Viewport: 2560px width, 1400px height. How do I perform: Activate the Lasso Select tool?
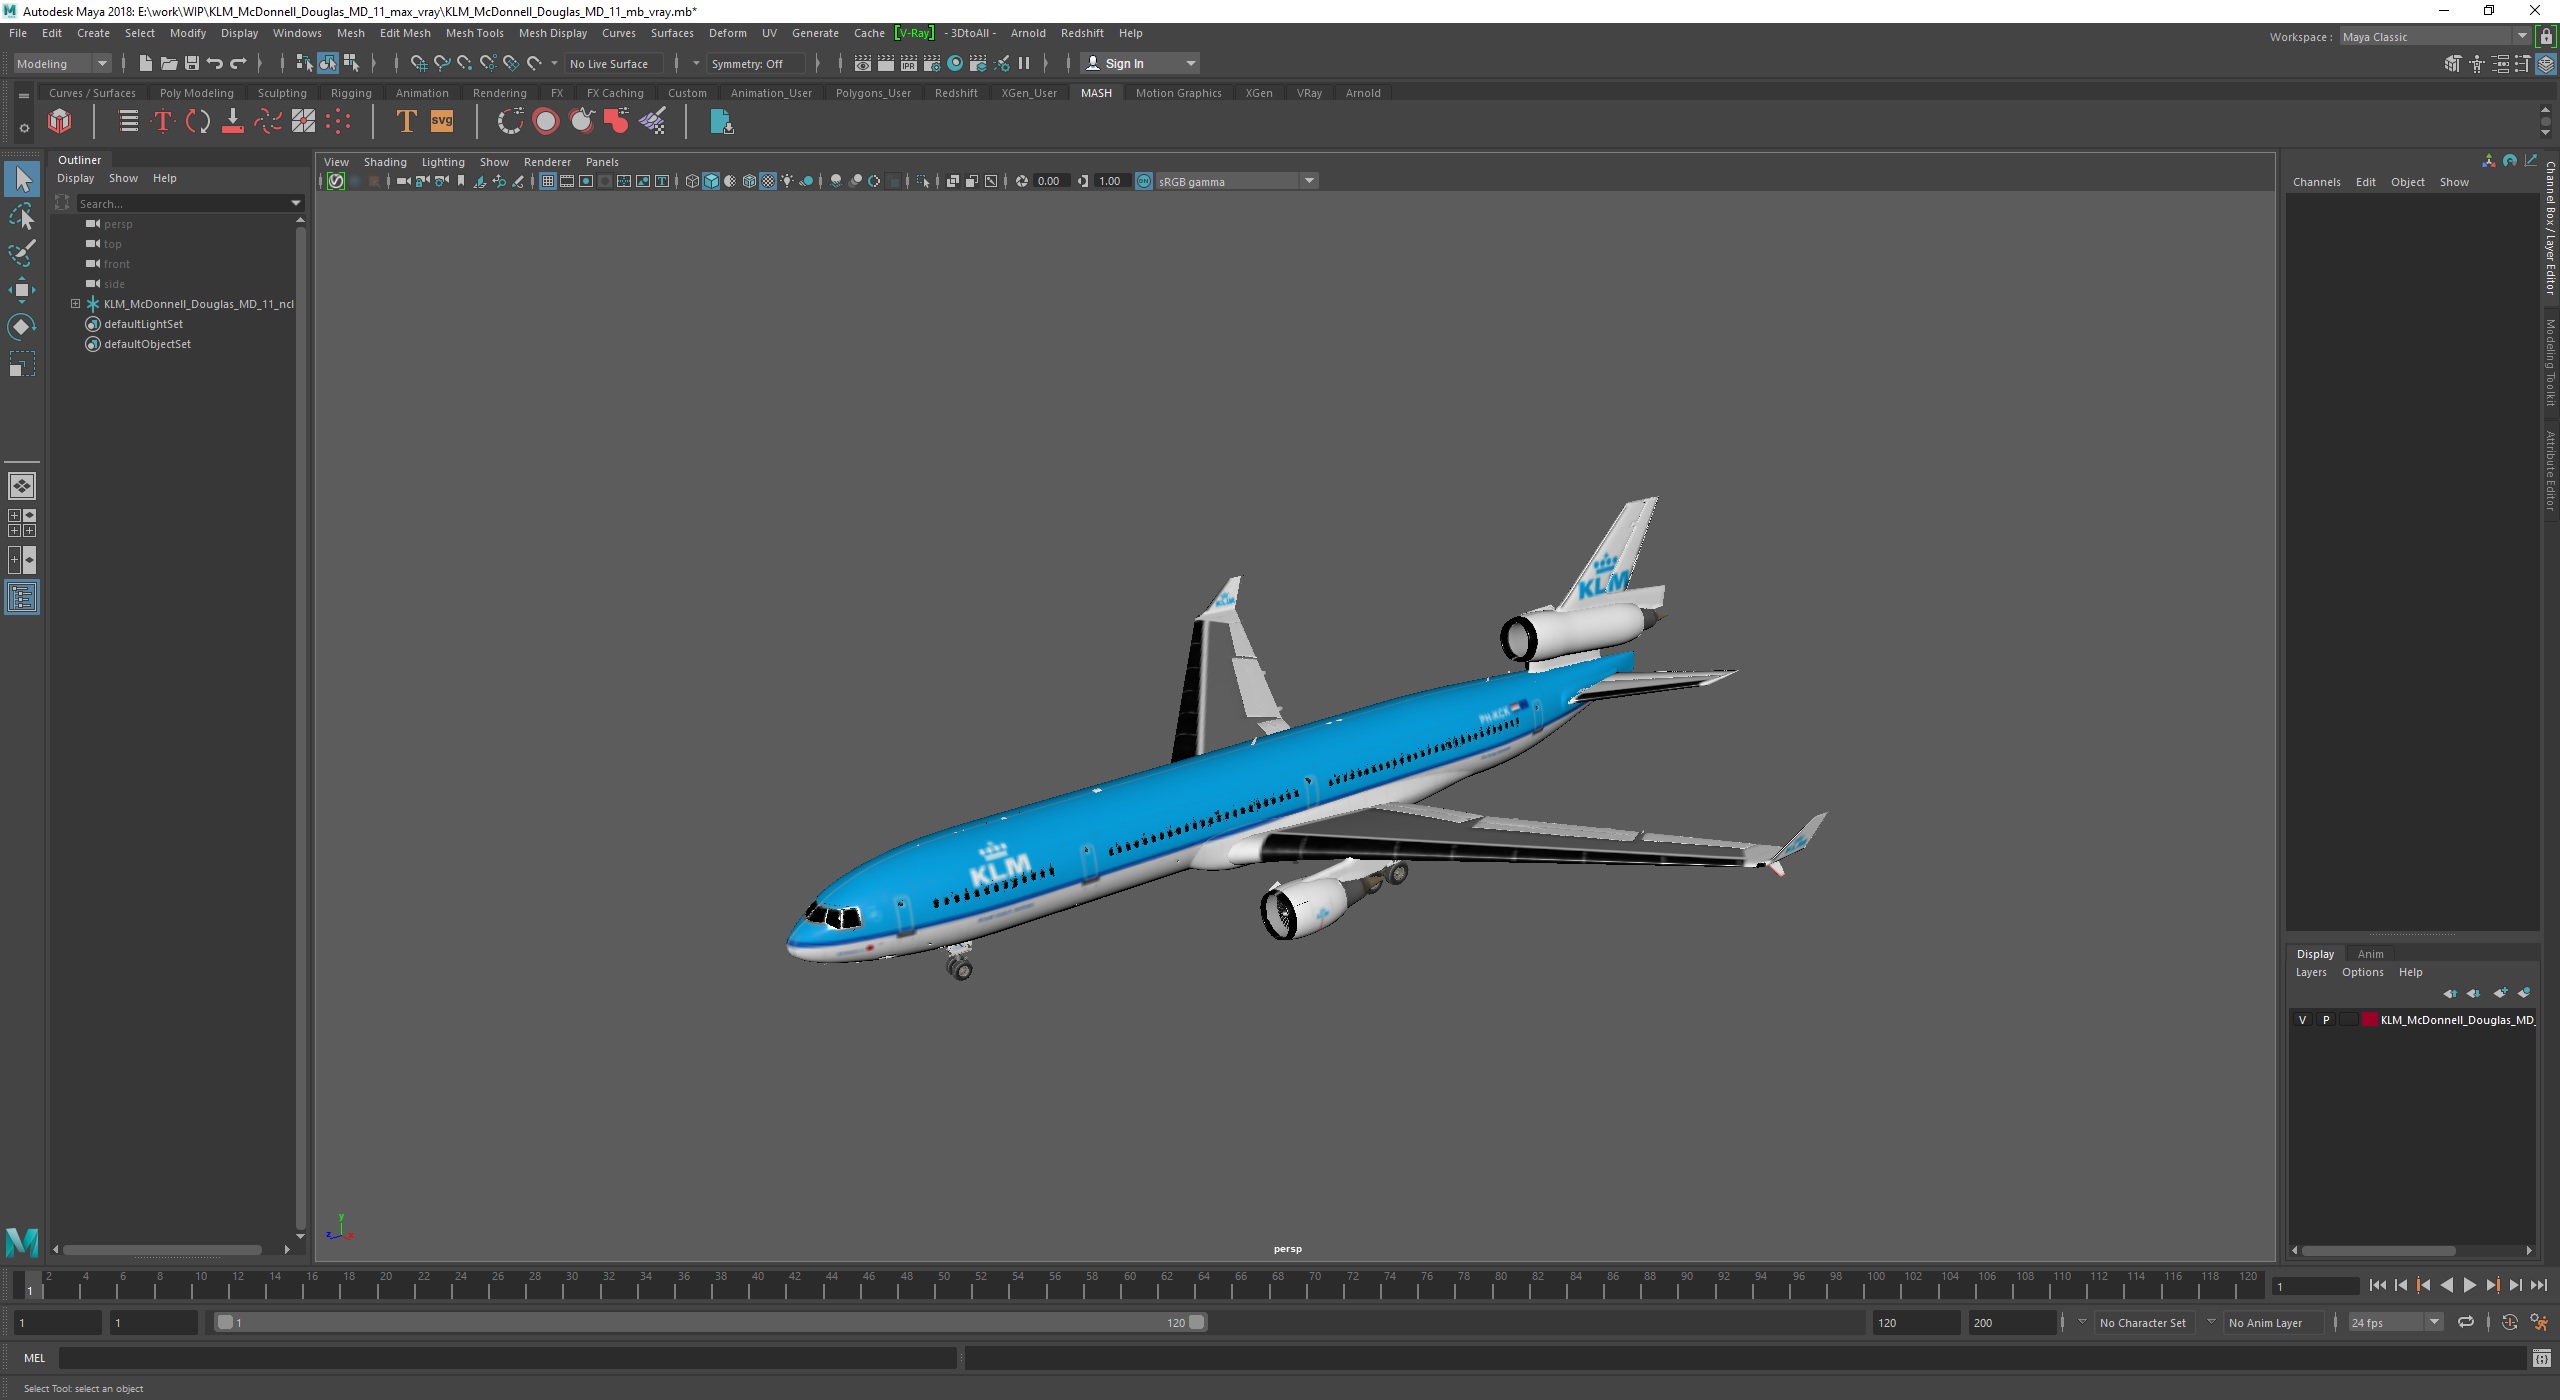22,216
